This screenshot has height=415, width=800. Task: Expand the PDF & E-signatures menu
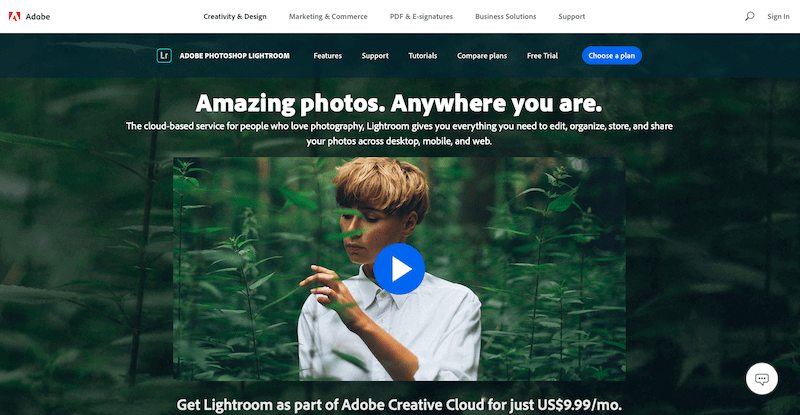coord(421,16)
